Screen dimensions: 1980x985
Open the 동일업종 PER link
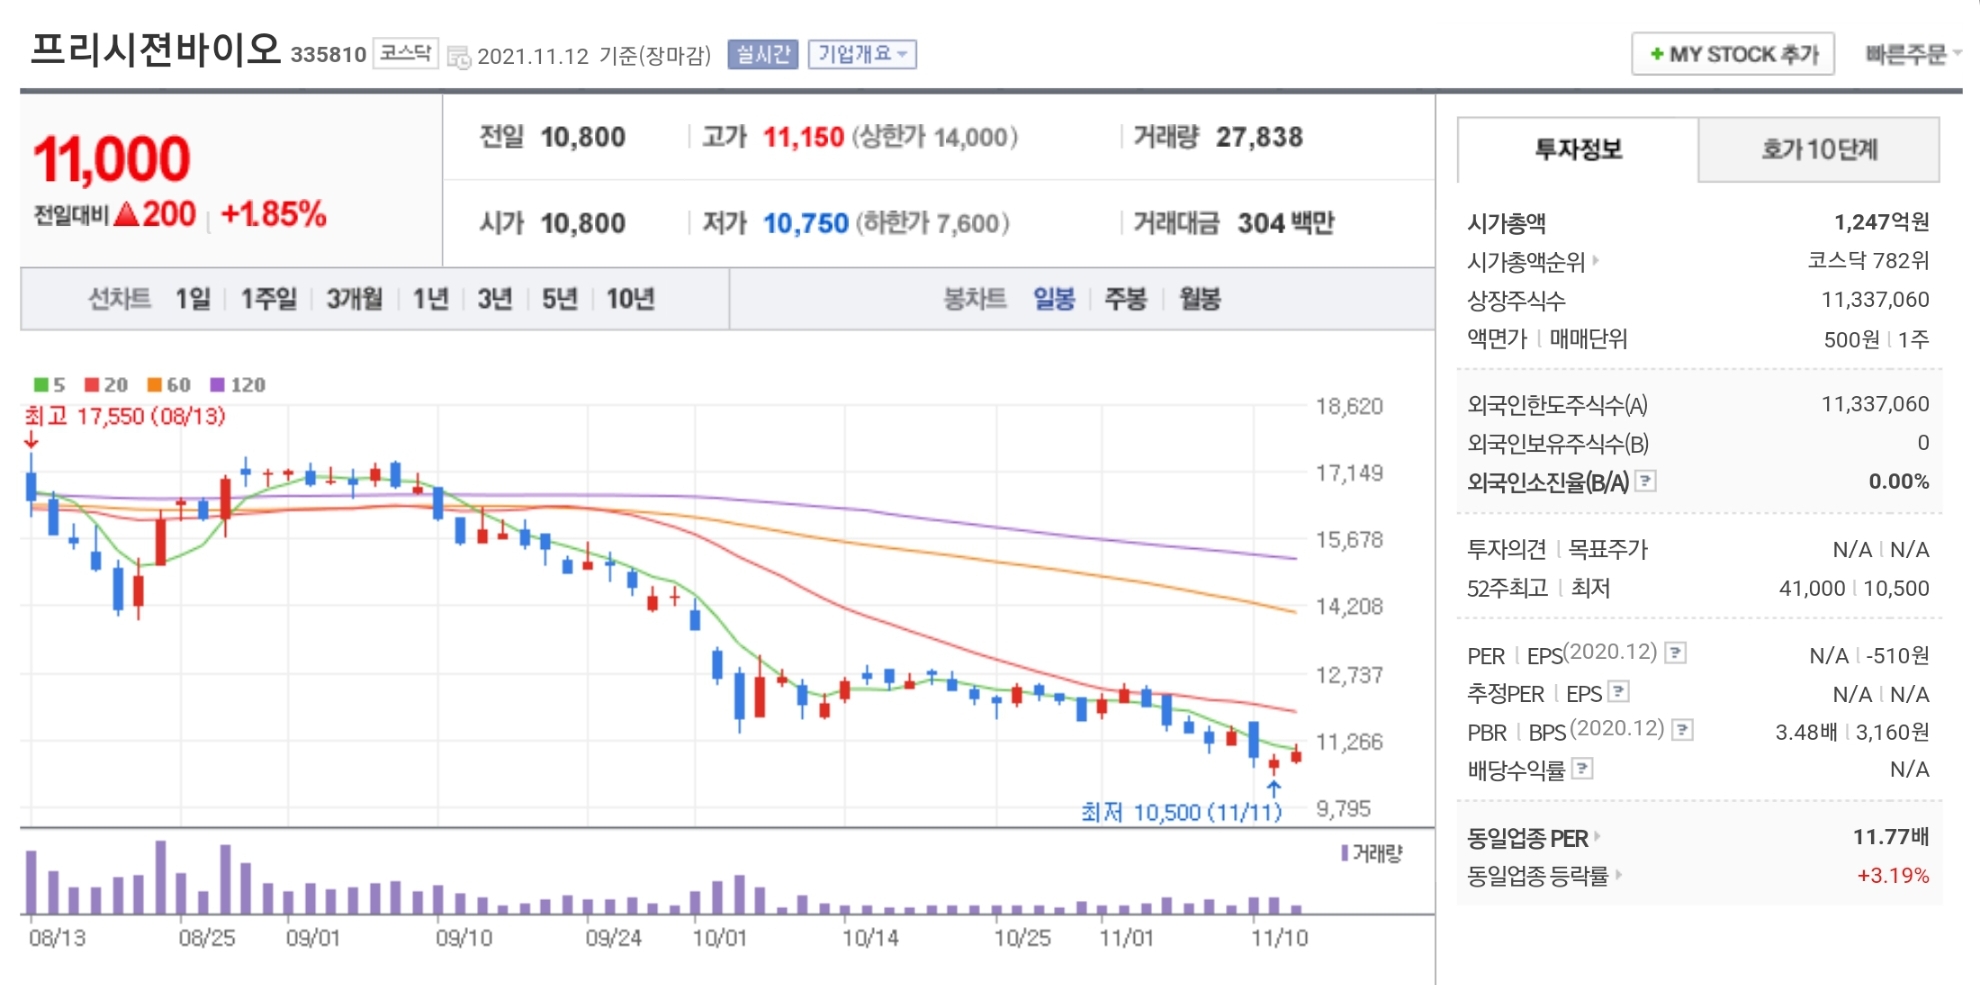[1527, 838]
